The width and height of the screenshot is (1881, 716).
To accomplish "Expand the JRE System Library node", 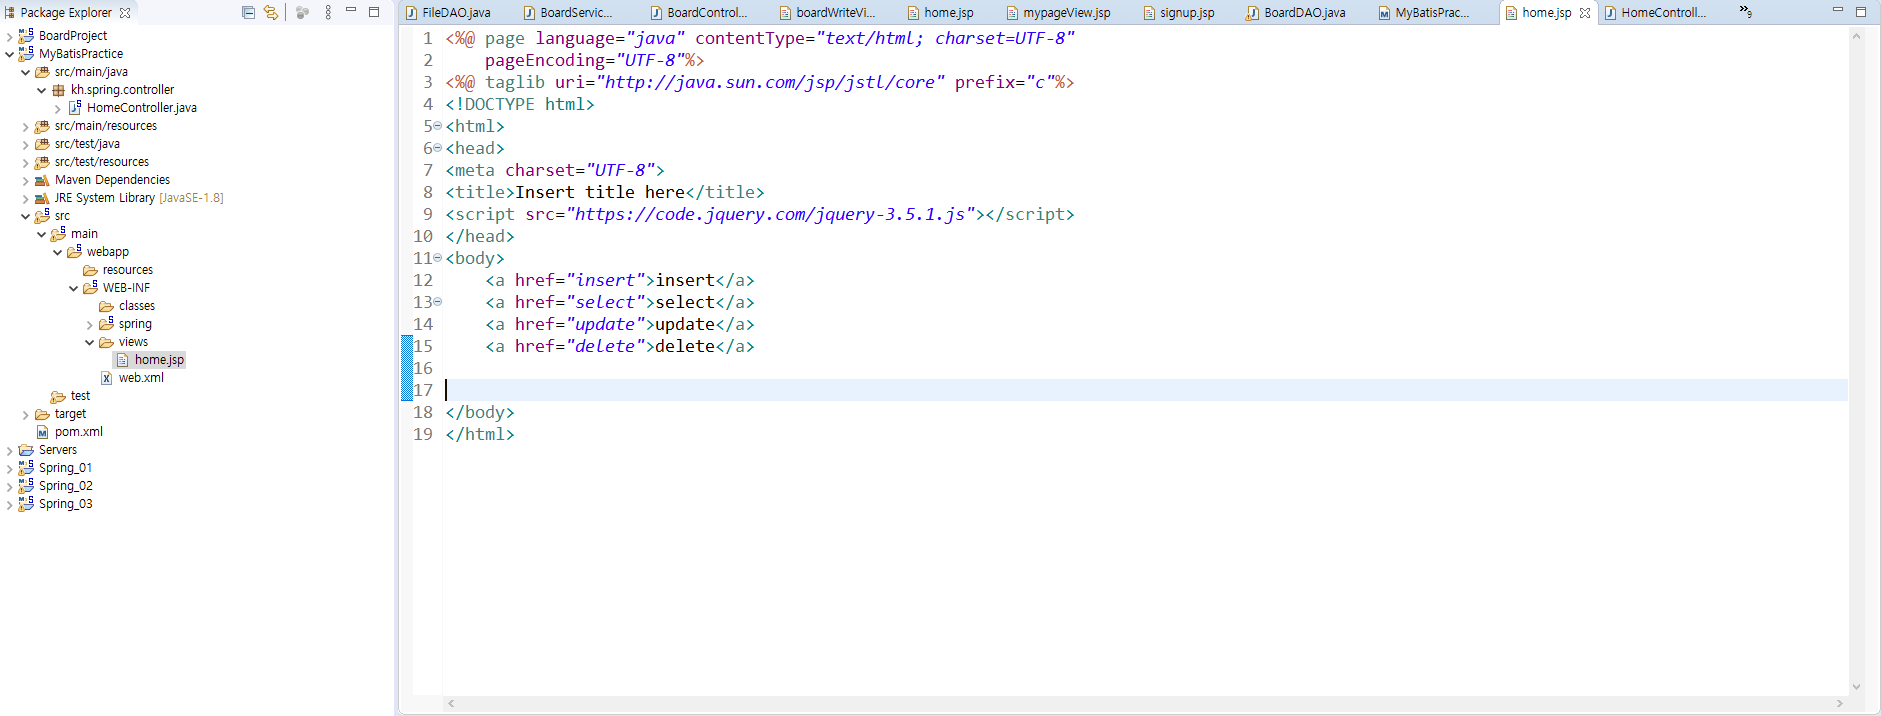I will [25, 198].
